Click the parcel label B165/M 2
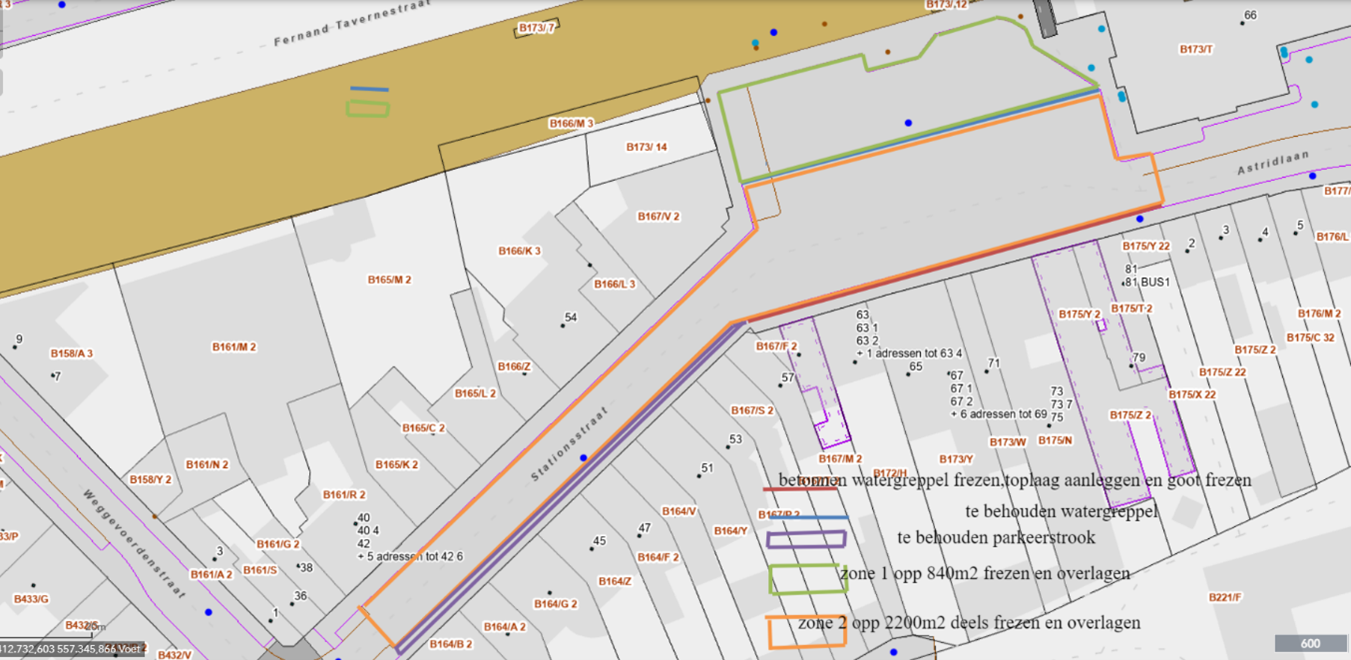 (x=389, y=280)
